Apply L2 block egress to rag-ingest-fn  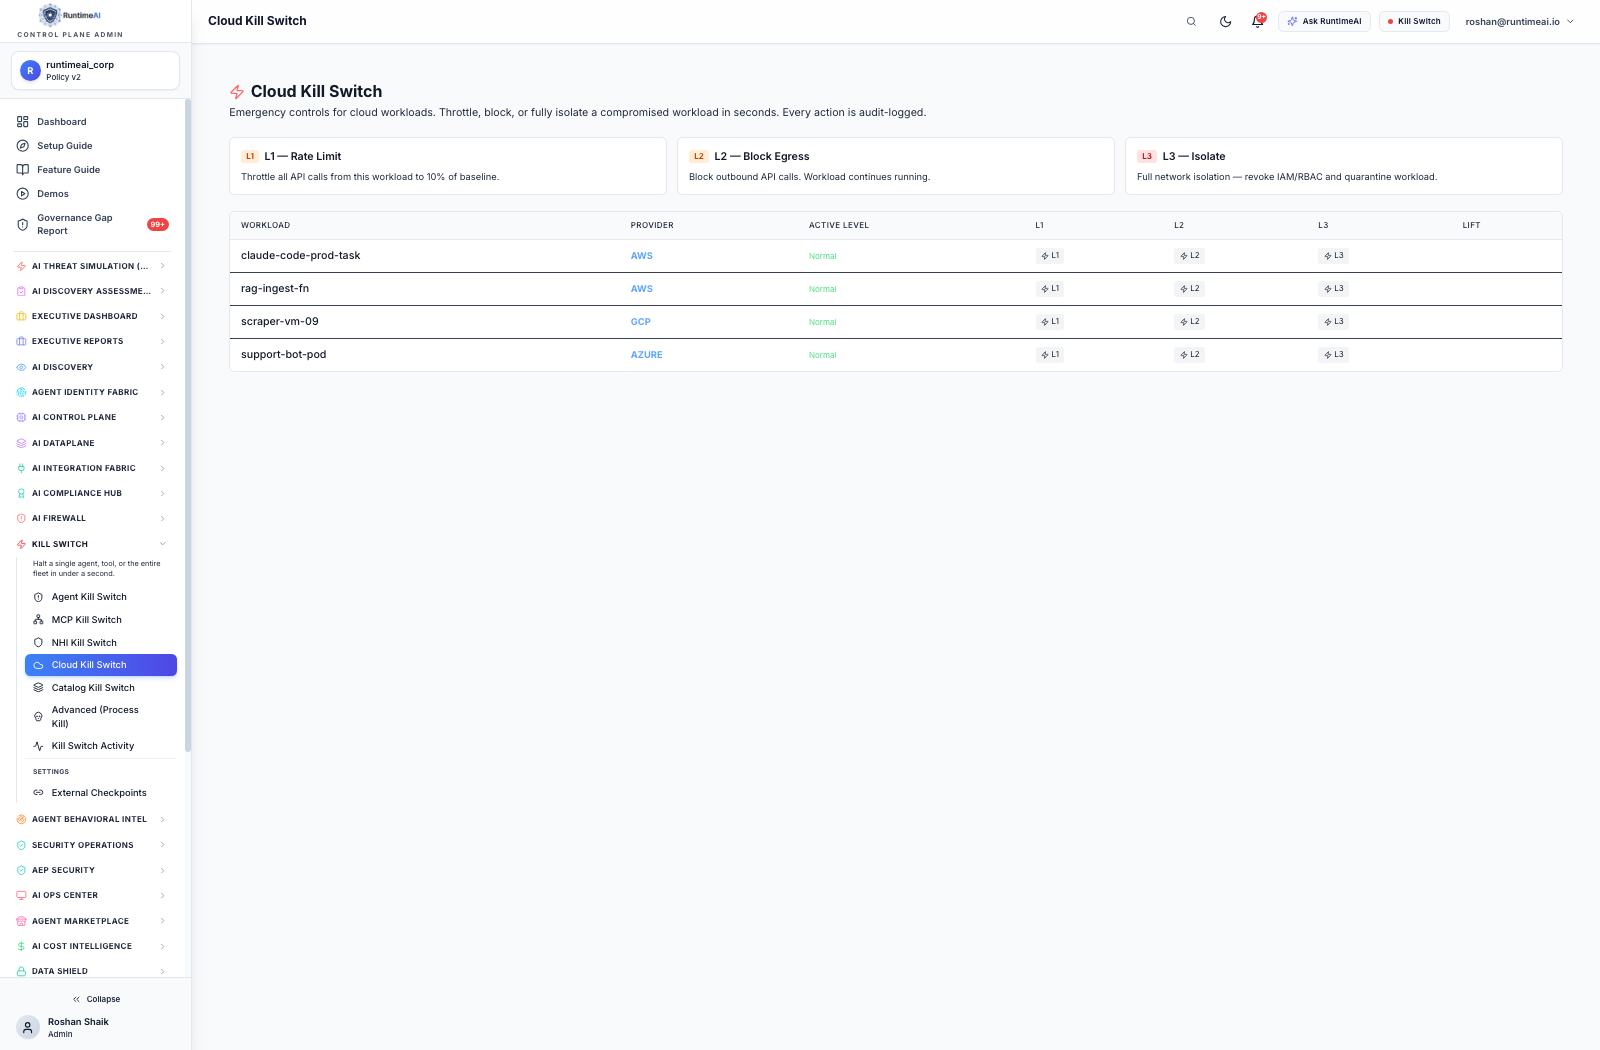click(x=1189, y=289)
